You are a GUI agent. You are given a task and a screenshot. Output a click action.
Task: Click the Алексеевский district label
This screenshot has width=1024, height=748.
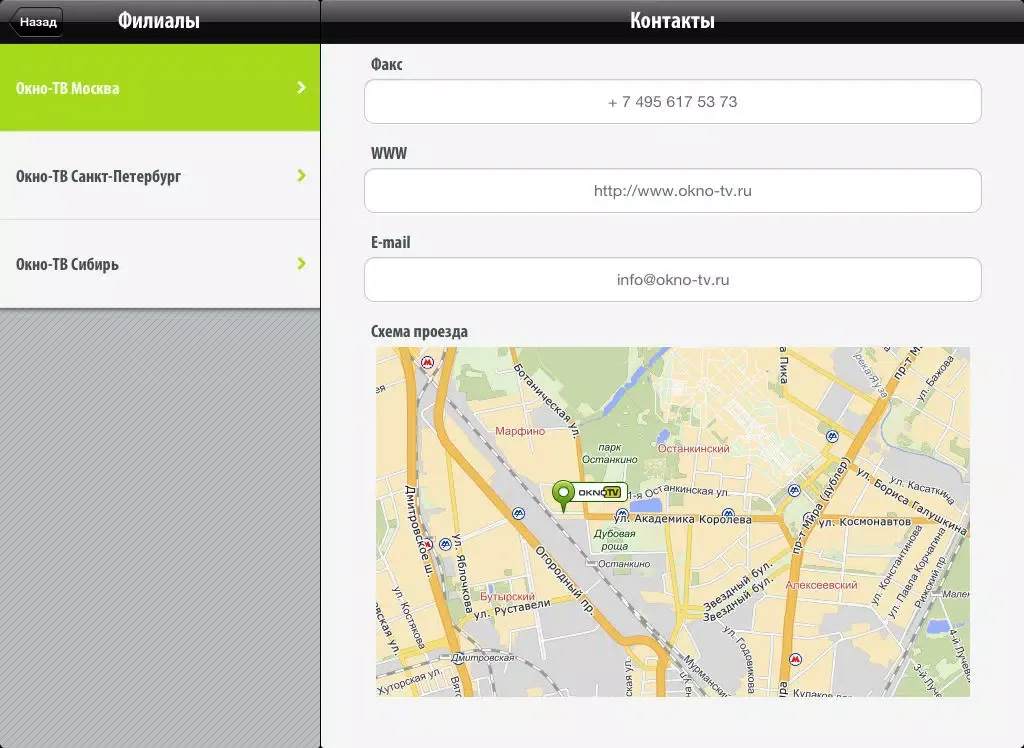pos(822,585)
